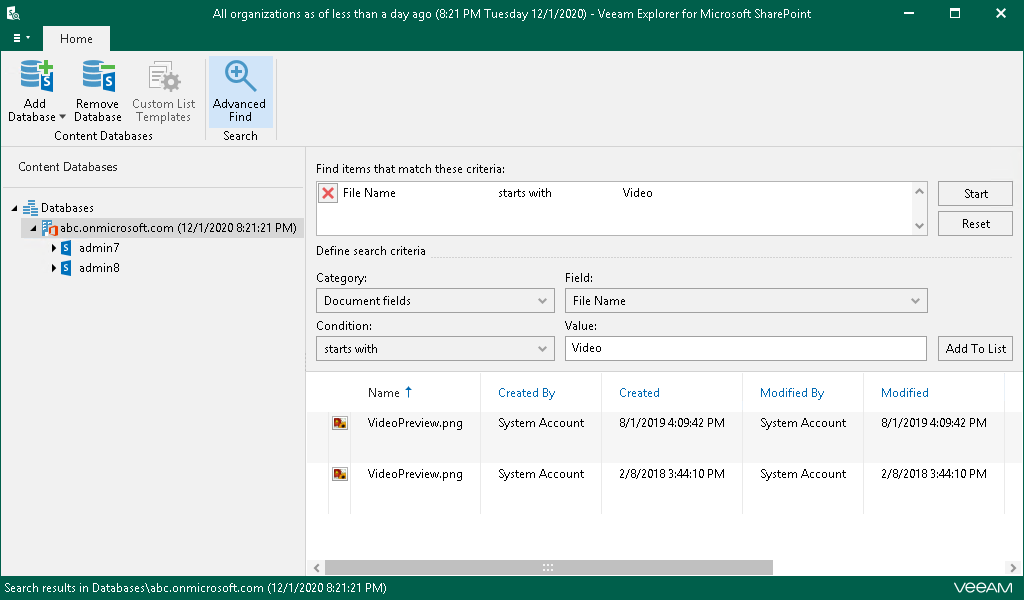Click the first VideoPreview.png file icon
The width and height of the screenshot is (1024, 600).
(x=340, y=424)
